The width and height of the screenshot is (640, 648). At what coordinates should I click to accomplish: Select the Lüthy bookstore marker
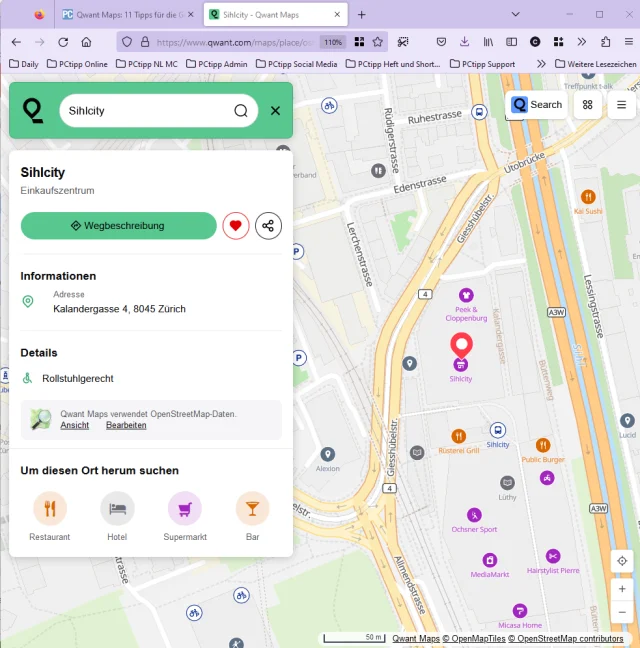point(507,483)
